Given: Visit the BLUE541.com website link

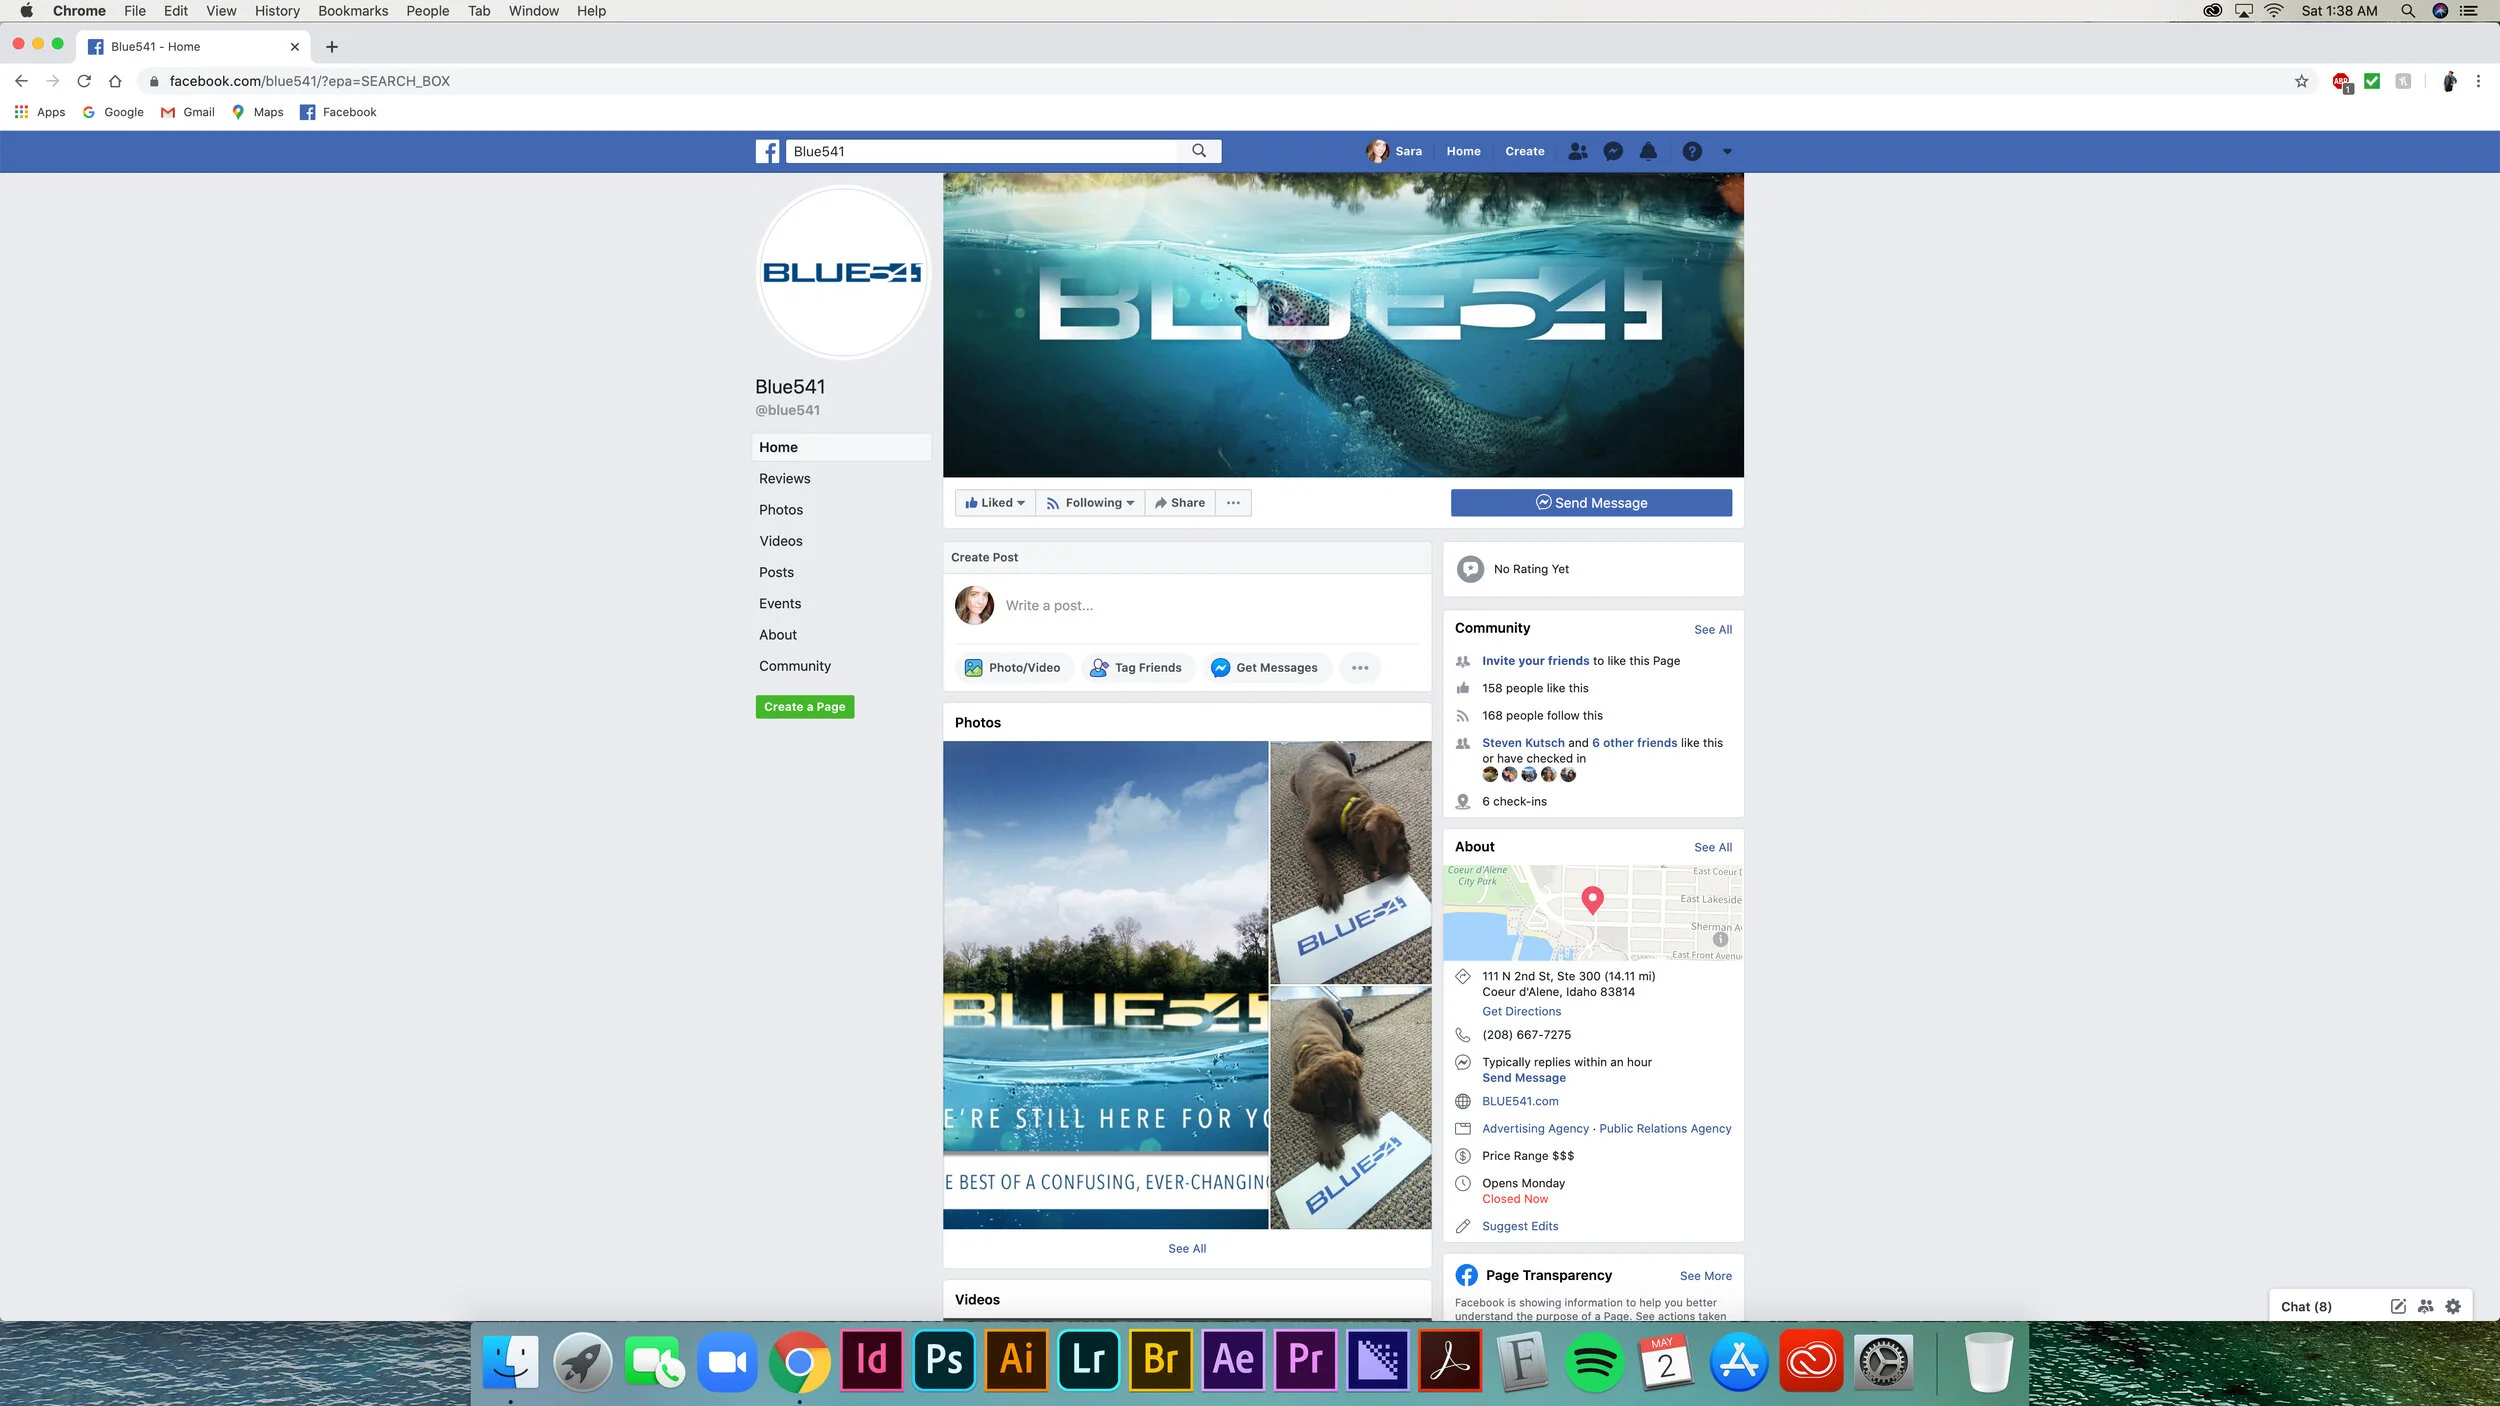Looking at the screenshot, I should click(1520, 1102).
